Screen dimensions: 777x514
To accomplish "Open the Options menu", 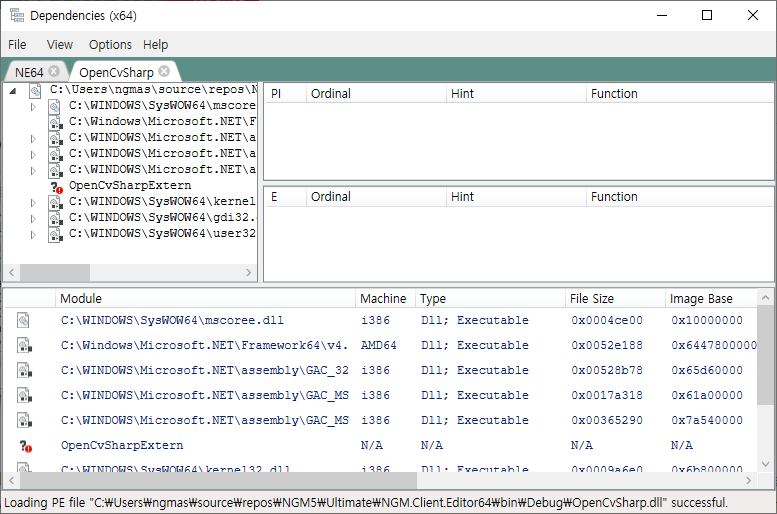I will (110, 45).
